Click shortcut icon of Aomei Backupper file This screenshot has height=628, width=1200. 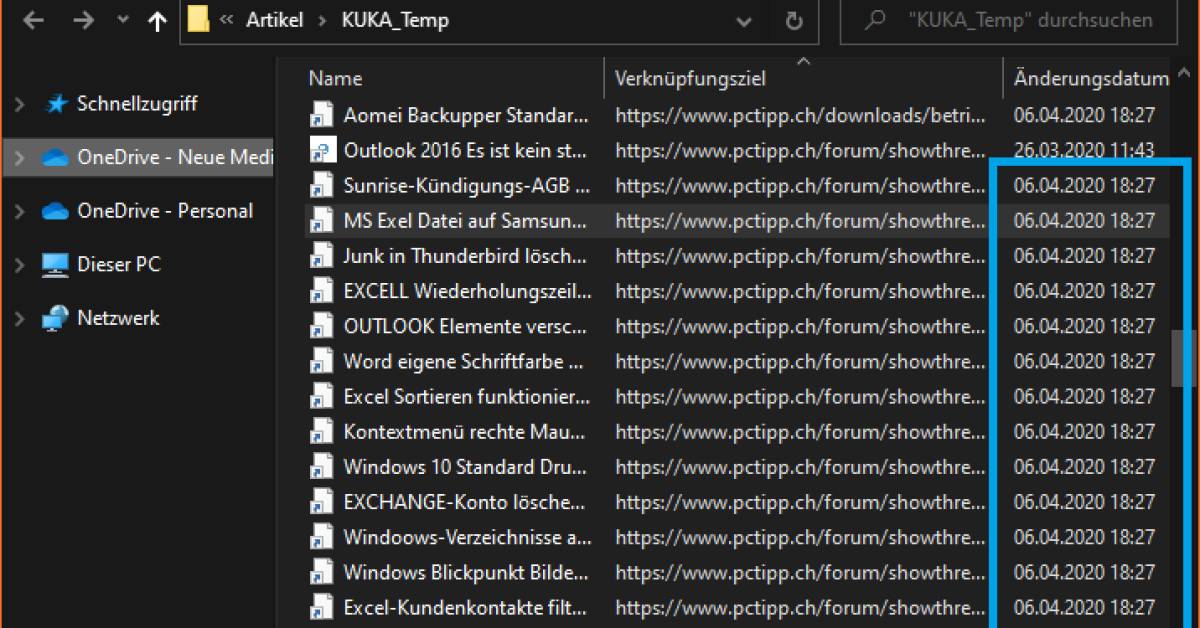pos(321,115)
